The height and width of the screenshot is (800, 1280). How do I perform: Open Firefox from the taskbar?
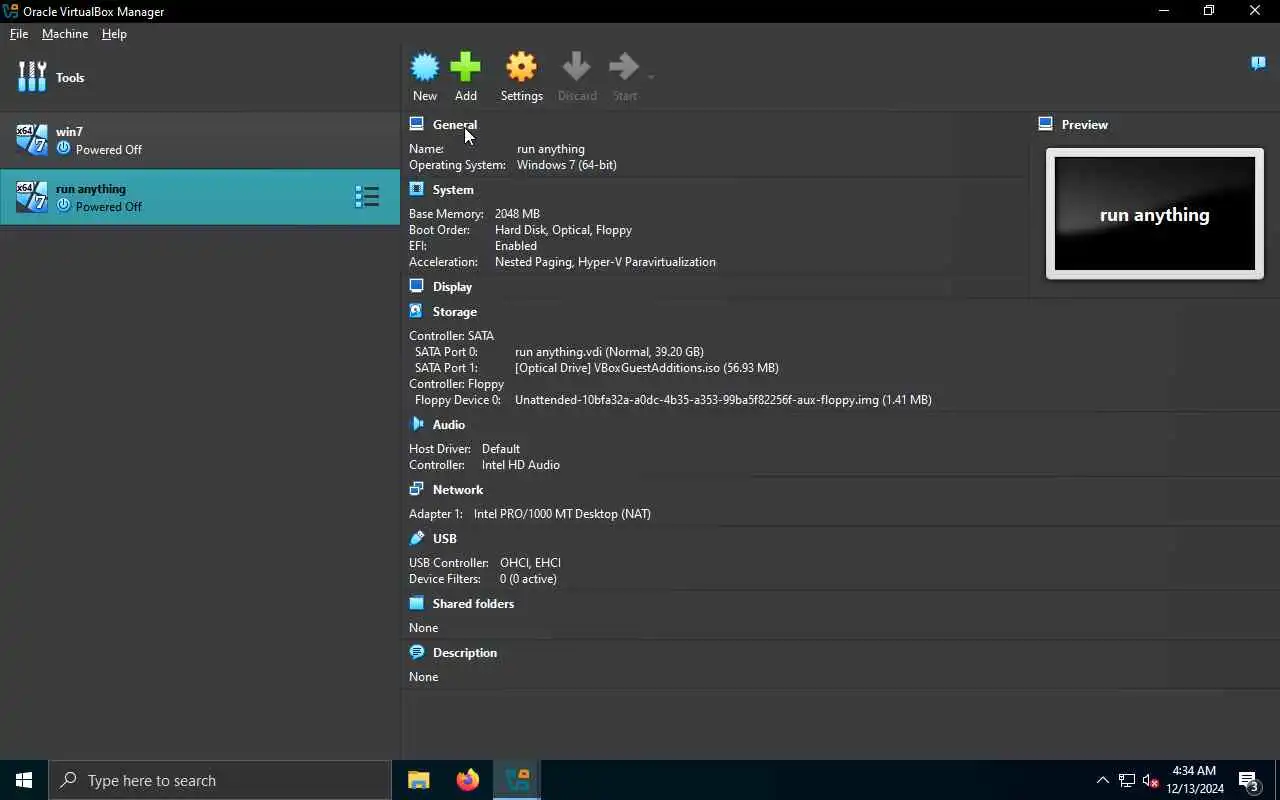pos(467,780)
